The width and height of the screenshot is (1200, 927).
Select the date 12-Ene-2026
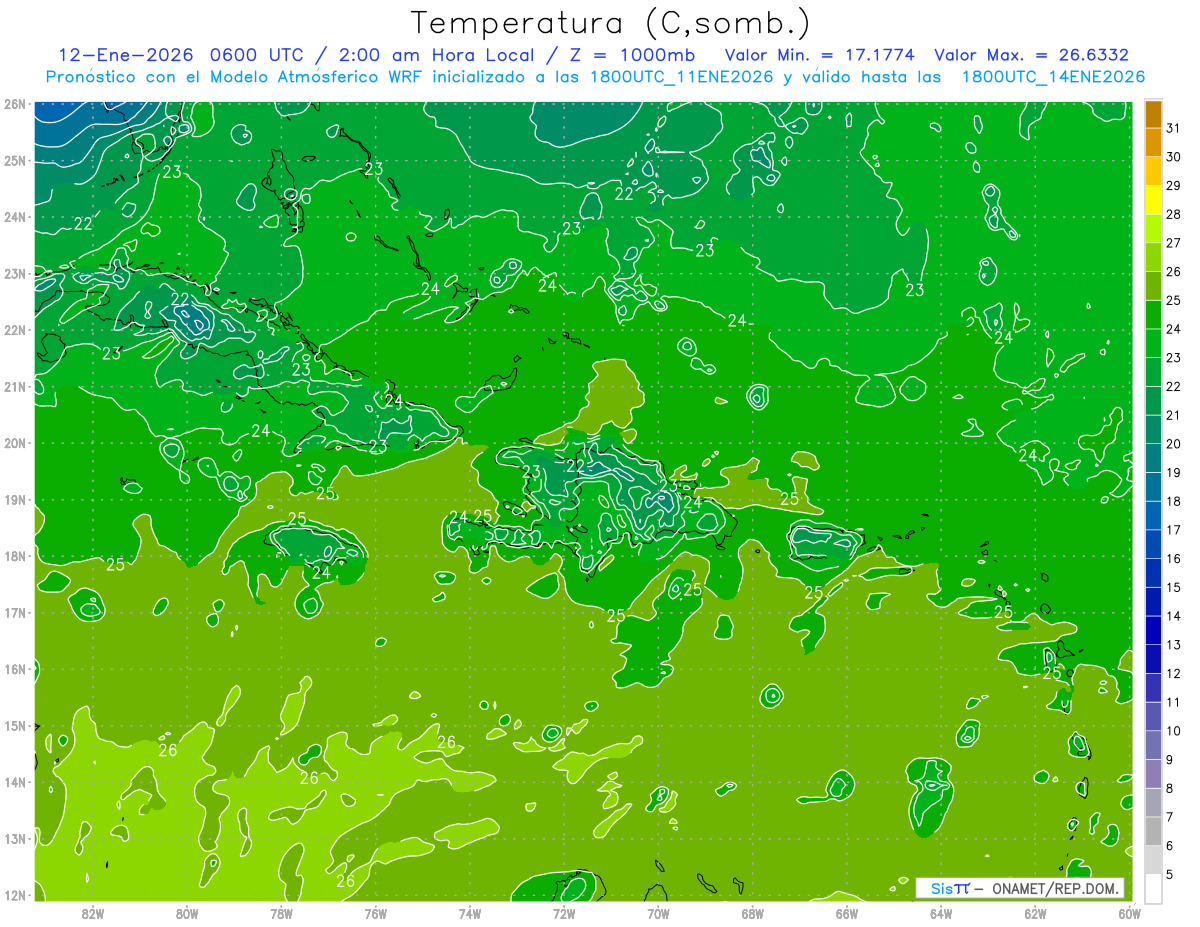click(x=124, y=55)
